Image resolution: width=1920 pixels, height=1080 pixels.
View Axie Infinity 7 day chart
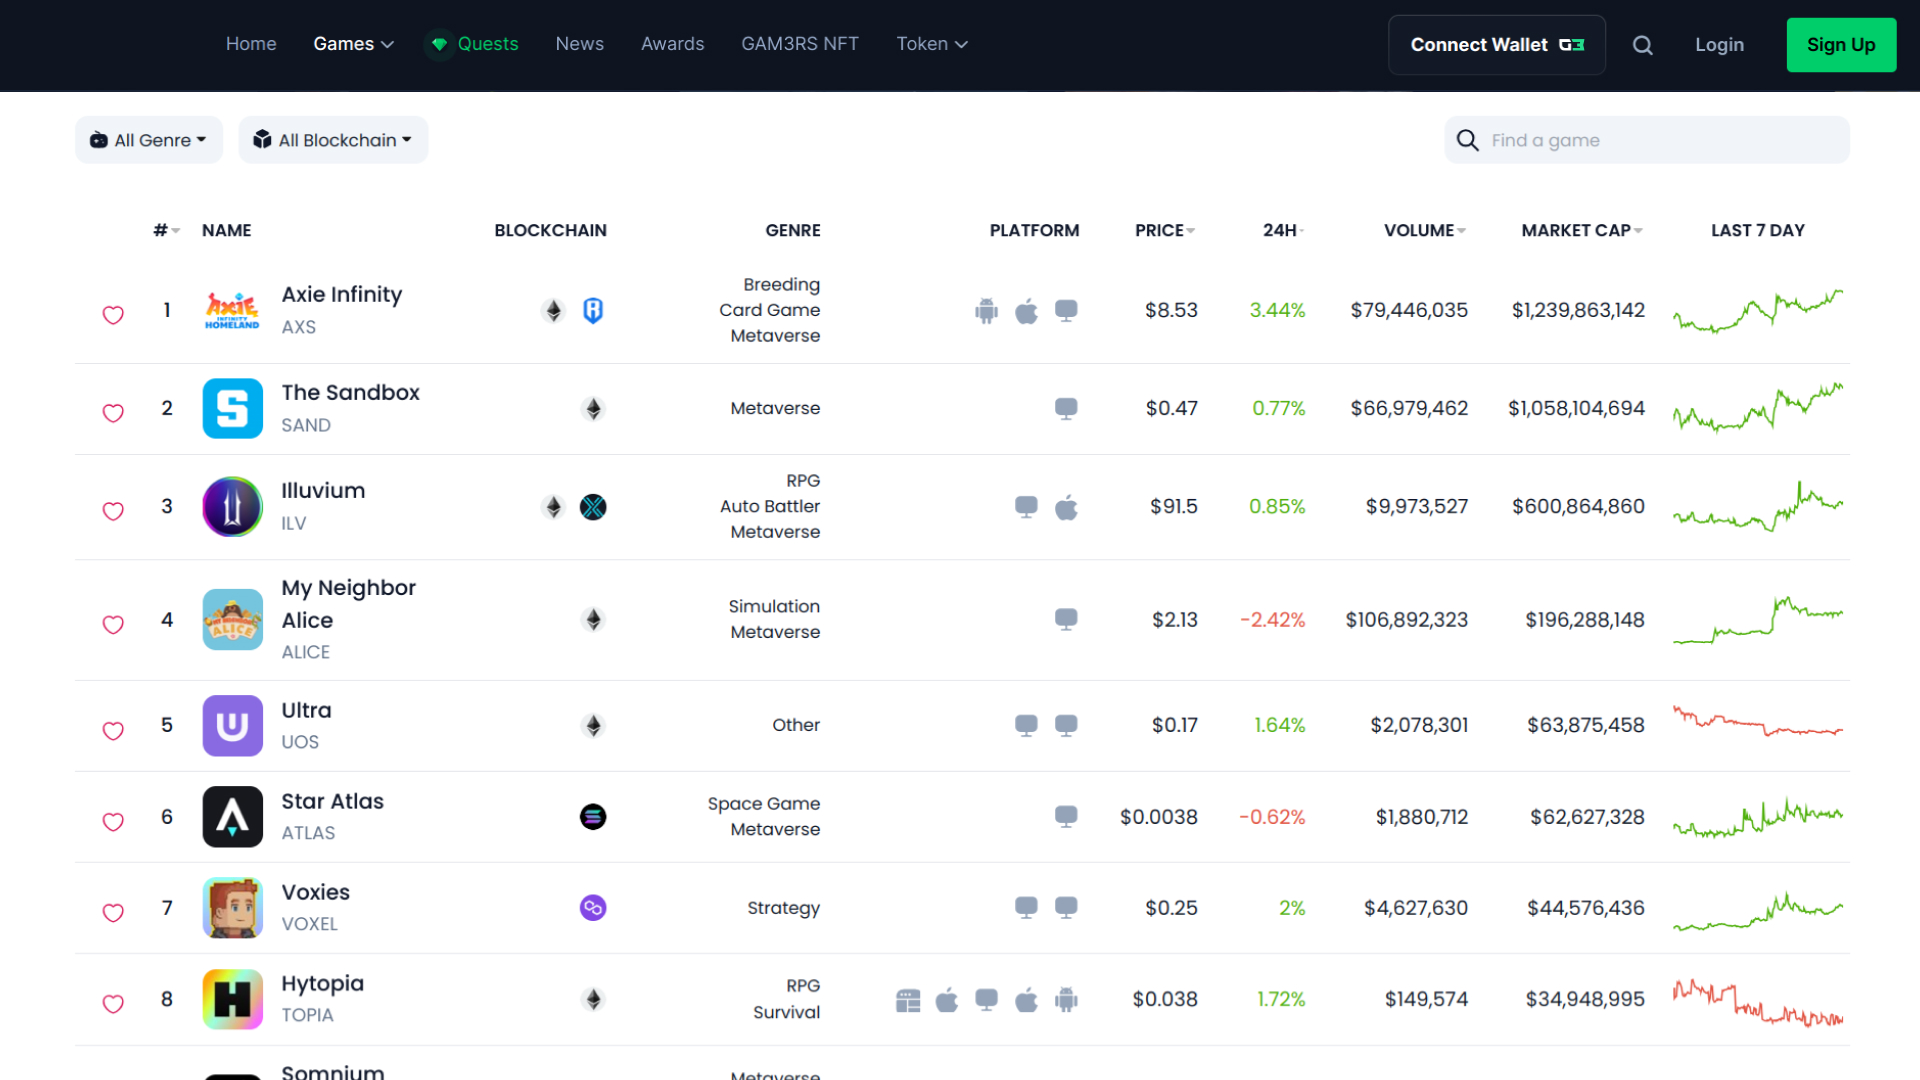tap(1758, 310)
